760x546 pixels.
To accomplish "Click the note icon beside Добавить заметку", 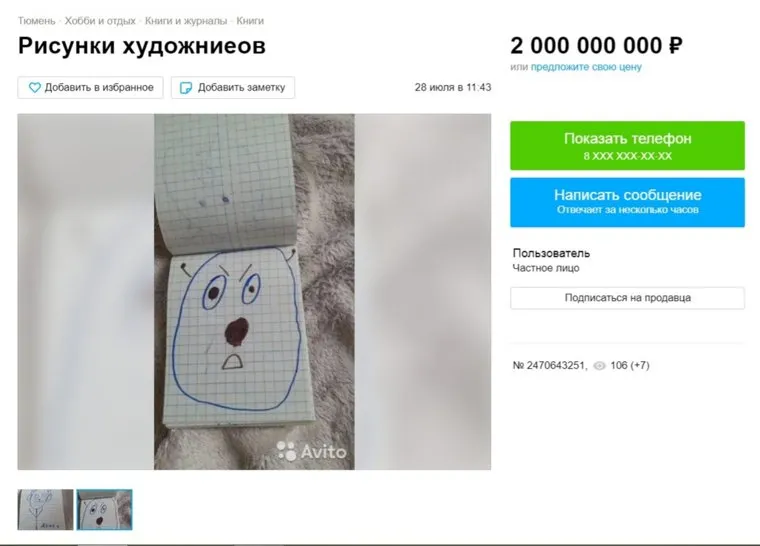I will 186,88.
